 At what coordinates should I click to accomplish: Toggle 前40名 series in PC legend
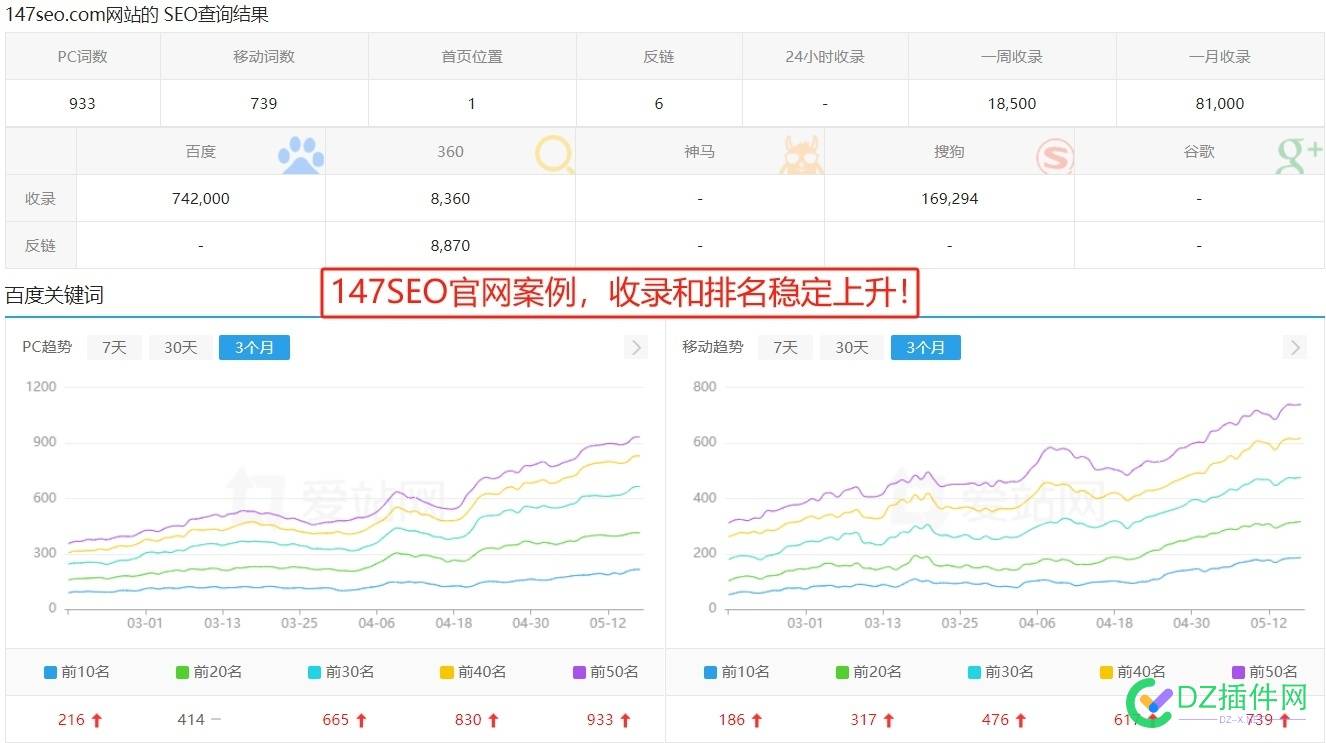point(473,672)
